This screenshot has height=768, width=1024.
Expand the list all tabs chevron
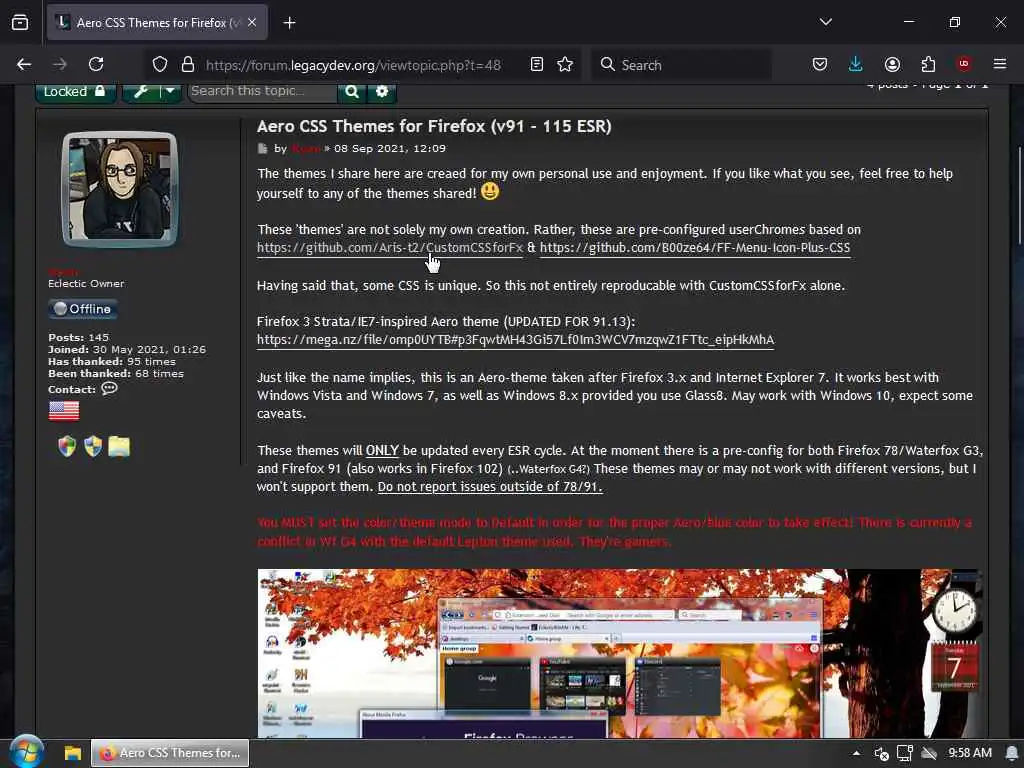coord(825,22)
